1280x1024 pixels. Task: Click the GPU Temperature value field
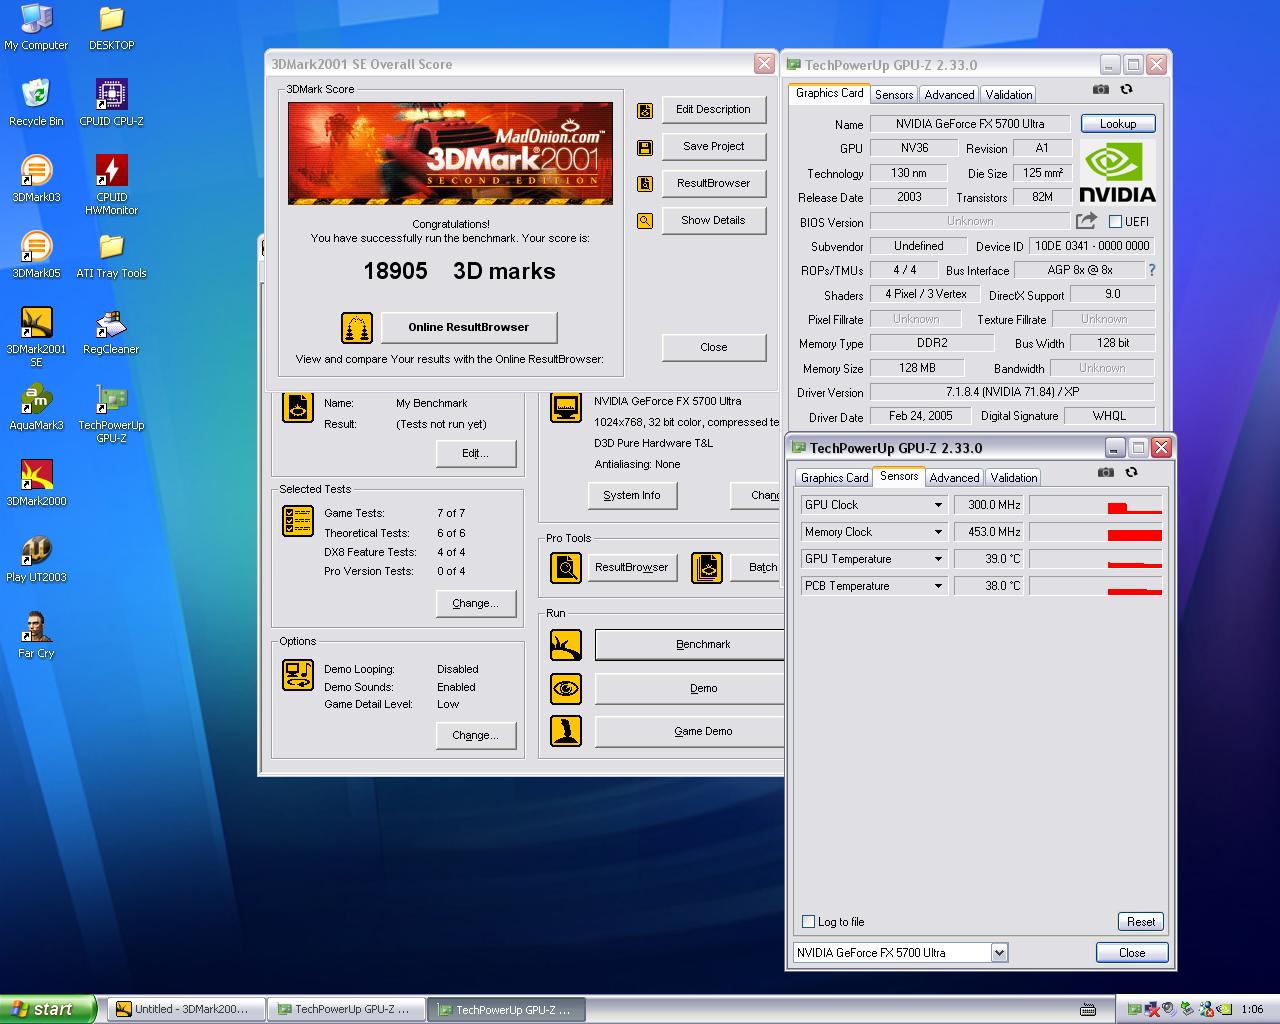pos(989,559)
